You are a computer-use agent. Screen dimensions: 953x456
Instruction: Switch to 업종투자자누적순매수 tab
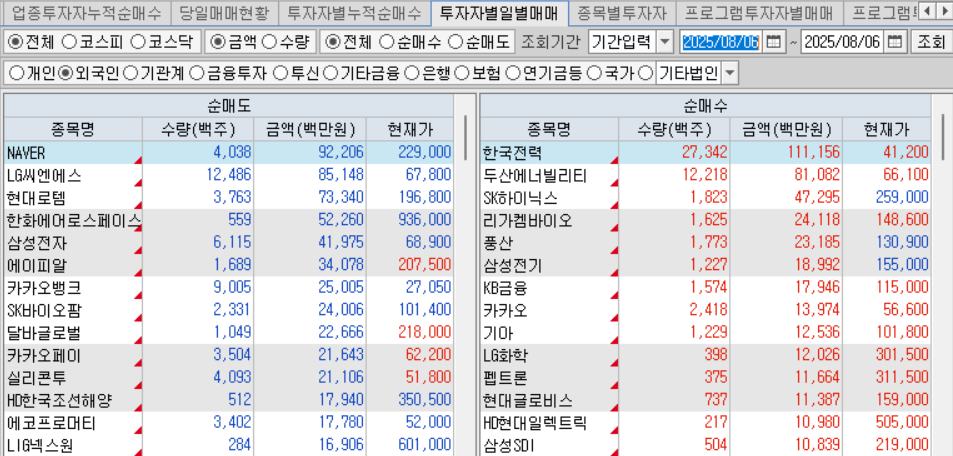pos(86,12)
